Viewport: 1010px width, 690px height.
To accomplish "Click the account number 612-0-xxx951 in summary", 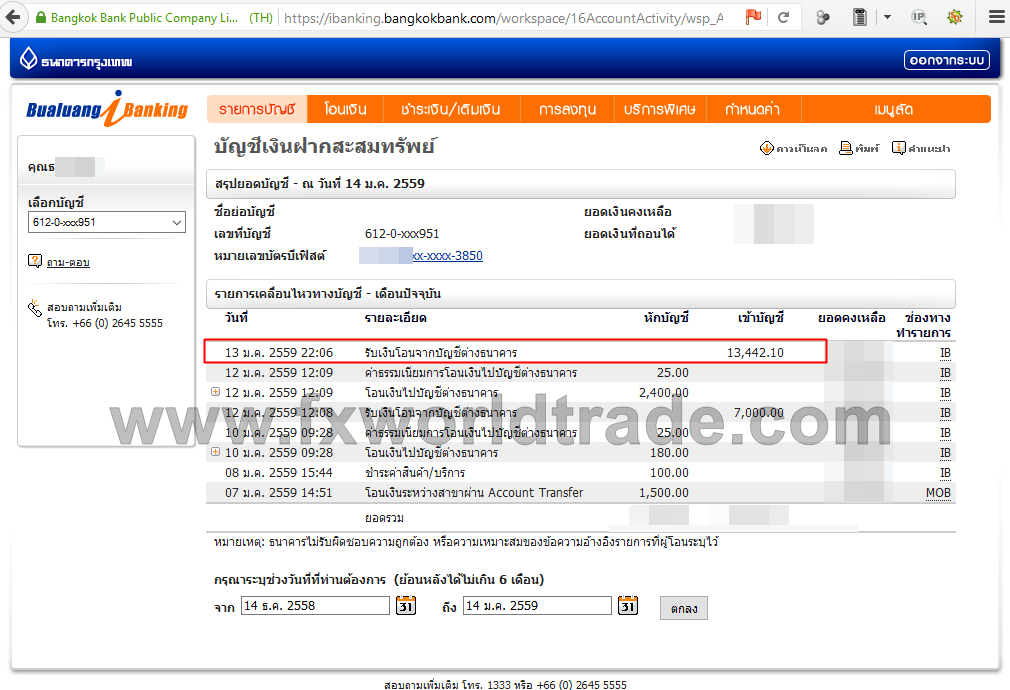I will tap(402, 234).
